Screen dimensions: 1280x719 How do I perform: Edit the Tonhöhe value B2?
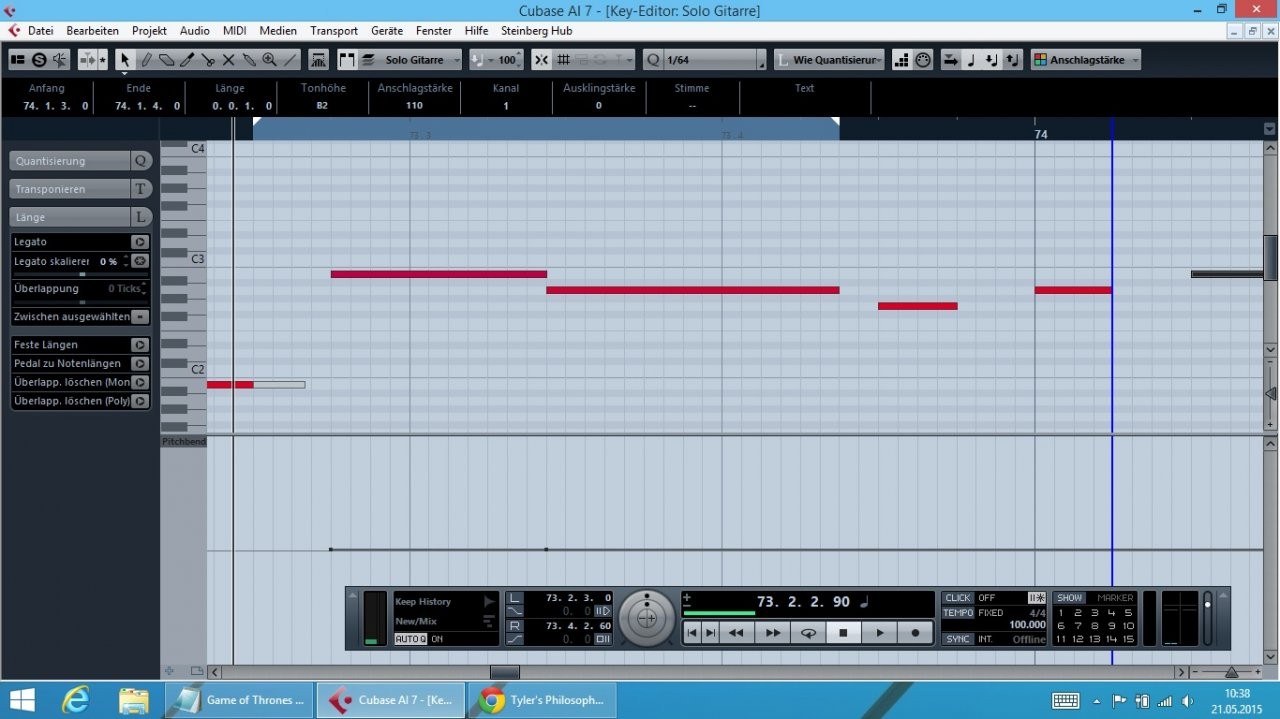[x=322, y=106]
